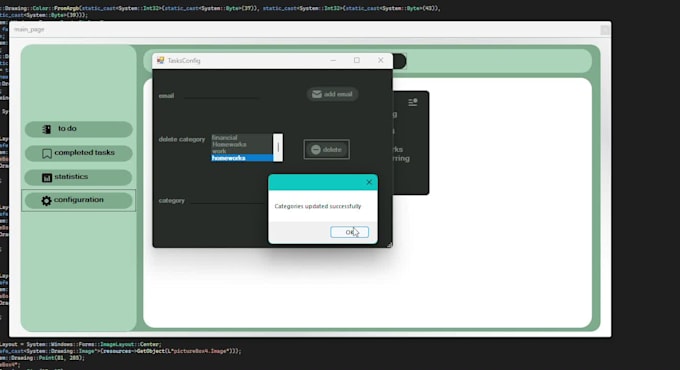
Task: Click the category list scrollbar
Action: pyautogui.click(x=278, y=147)
